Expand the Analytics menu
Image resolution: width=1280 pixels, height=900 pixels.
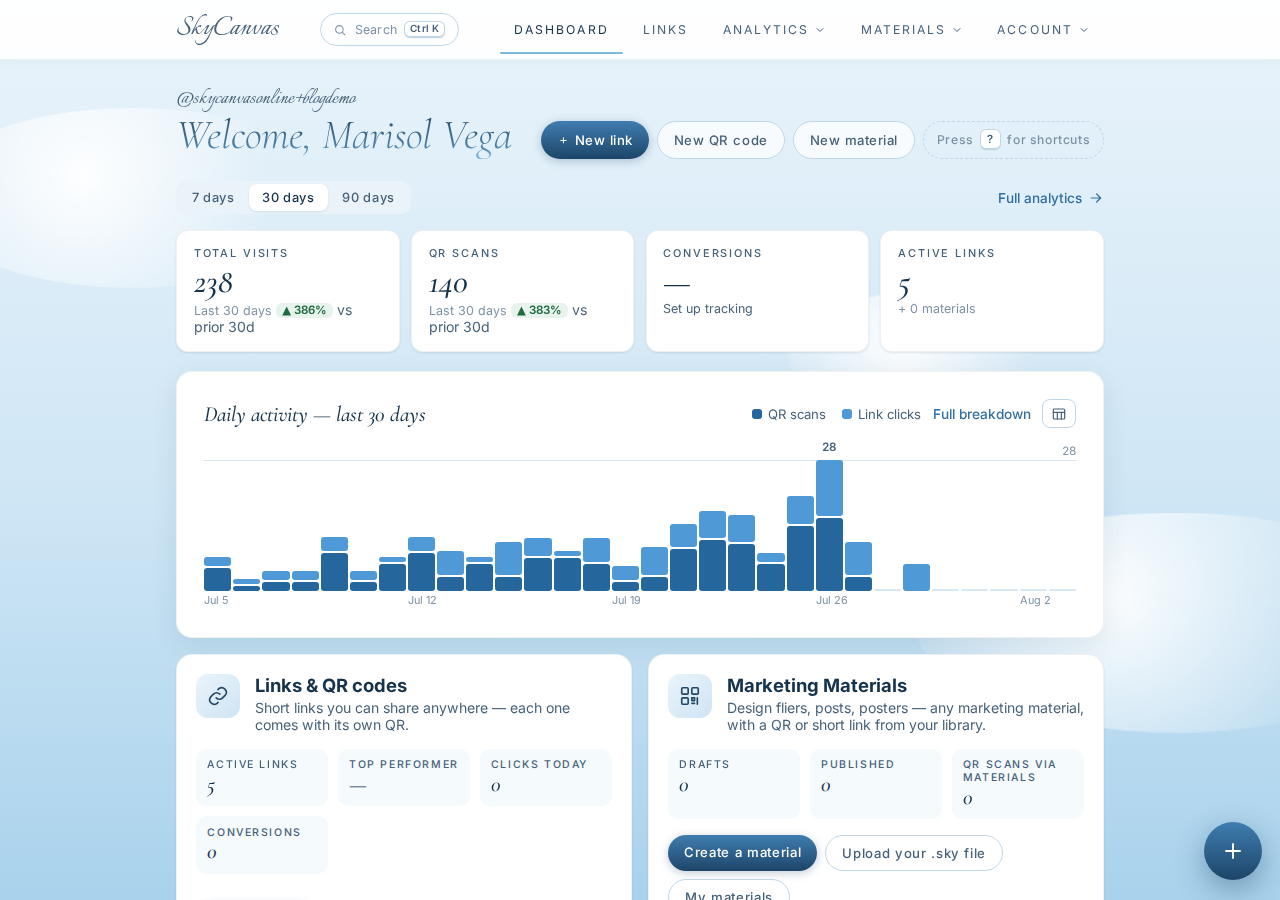point(774,30)
